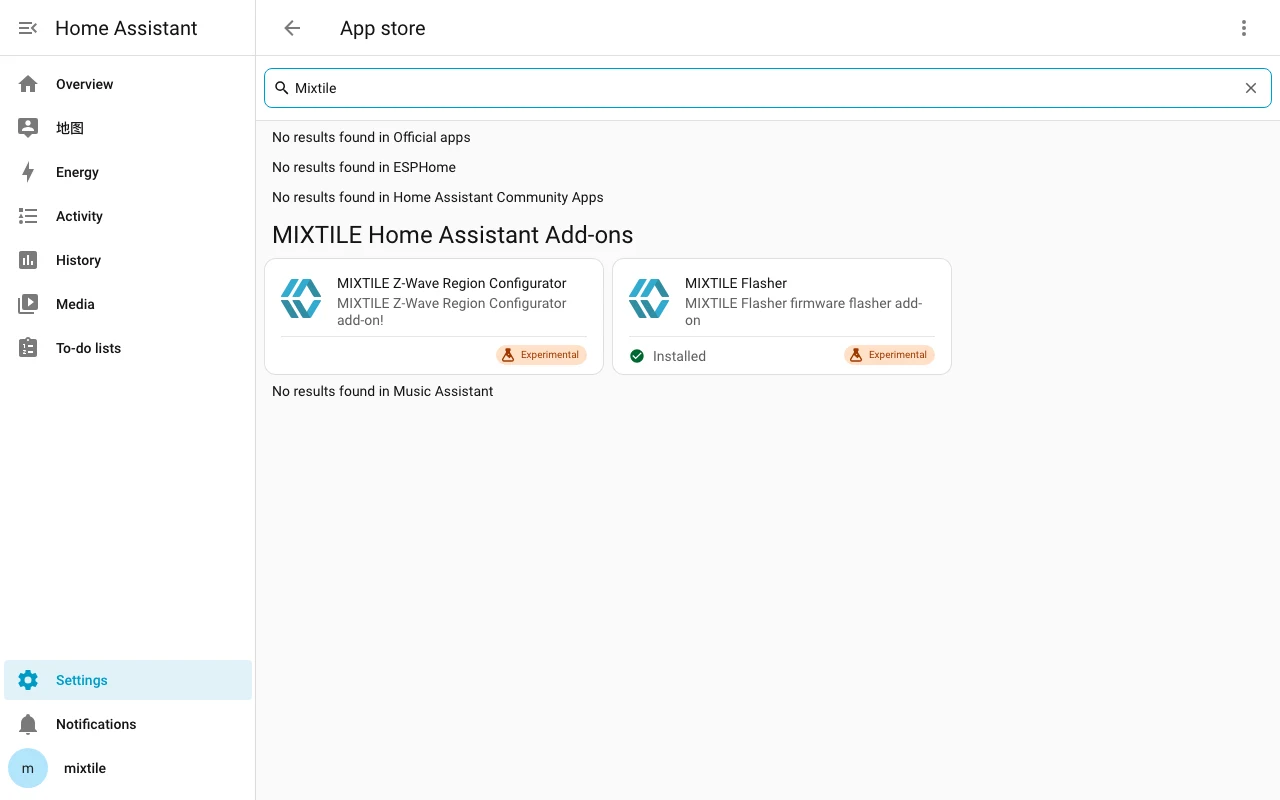Select the Notifications menu label
1280x800 pixels.
[96, 724]
